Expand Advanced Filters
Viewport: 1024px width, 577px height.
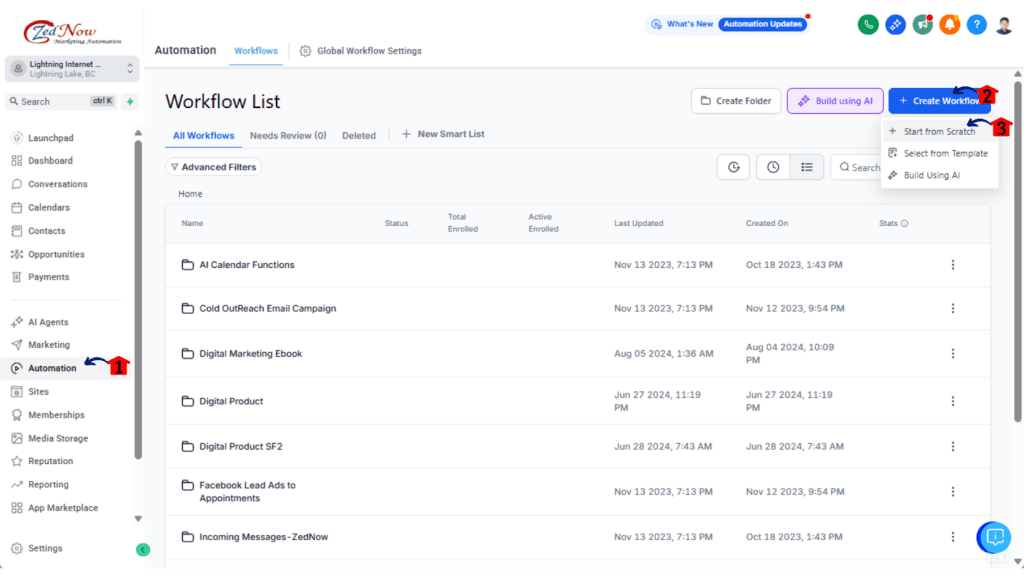point(213,166)
